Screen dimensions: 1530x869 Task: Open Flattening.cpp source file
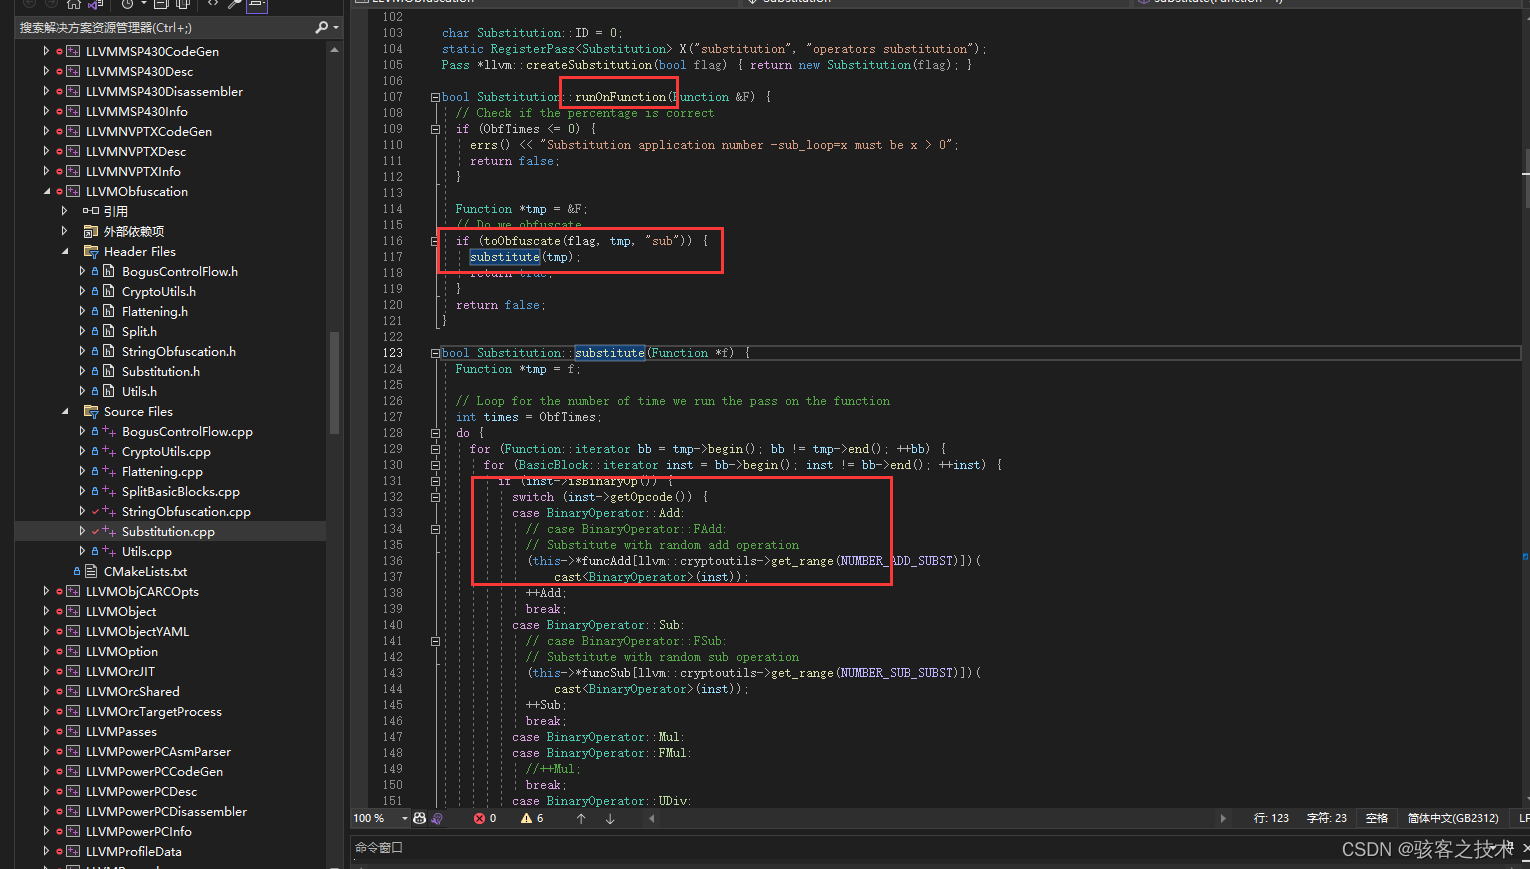click(x=162, y=471)
